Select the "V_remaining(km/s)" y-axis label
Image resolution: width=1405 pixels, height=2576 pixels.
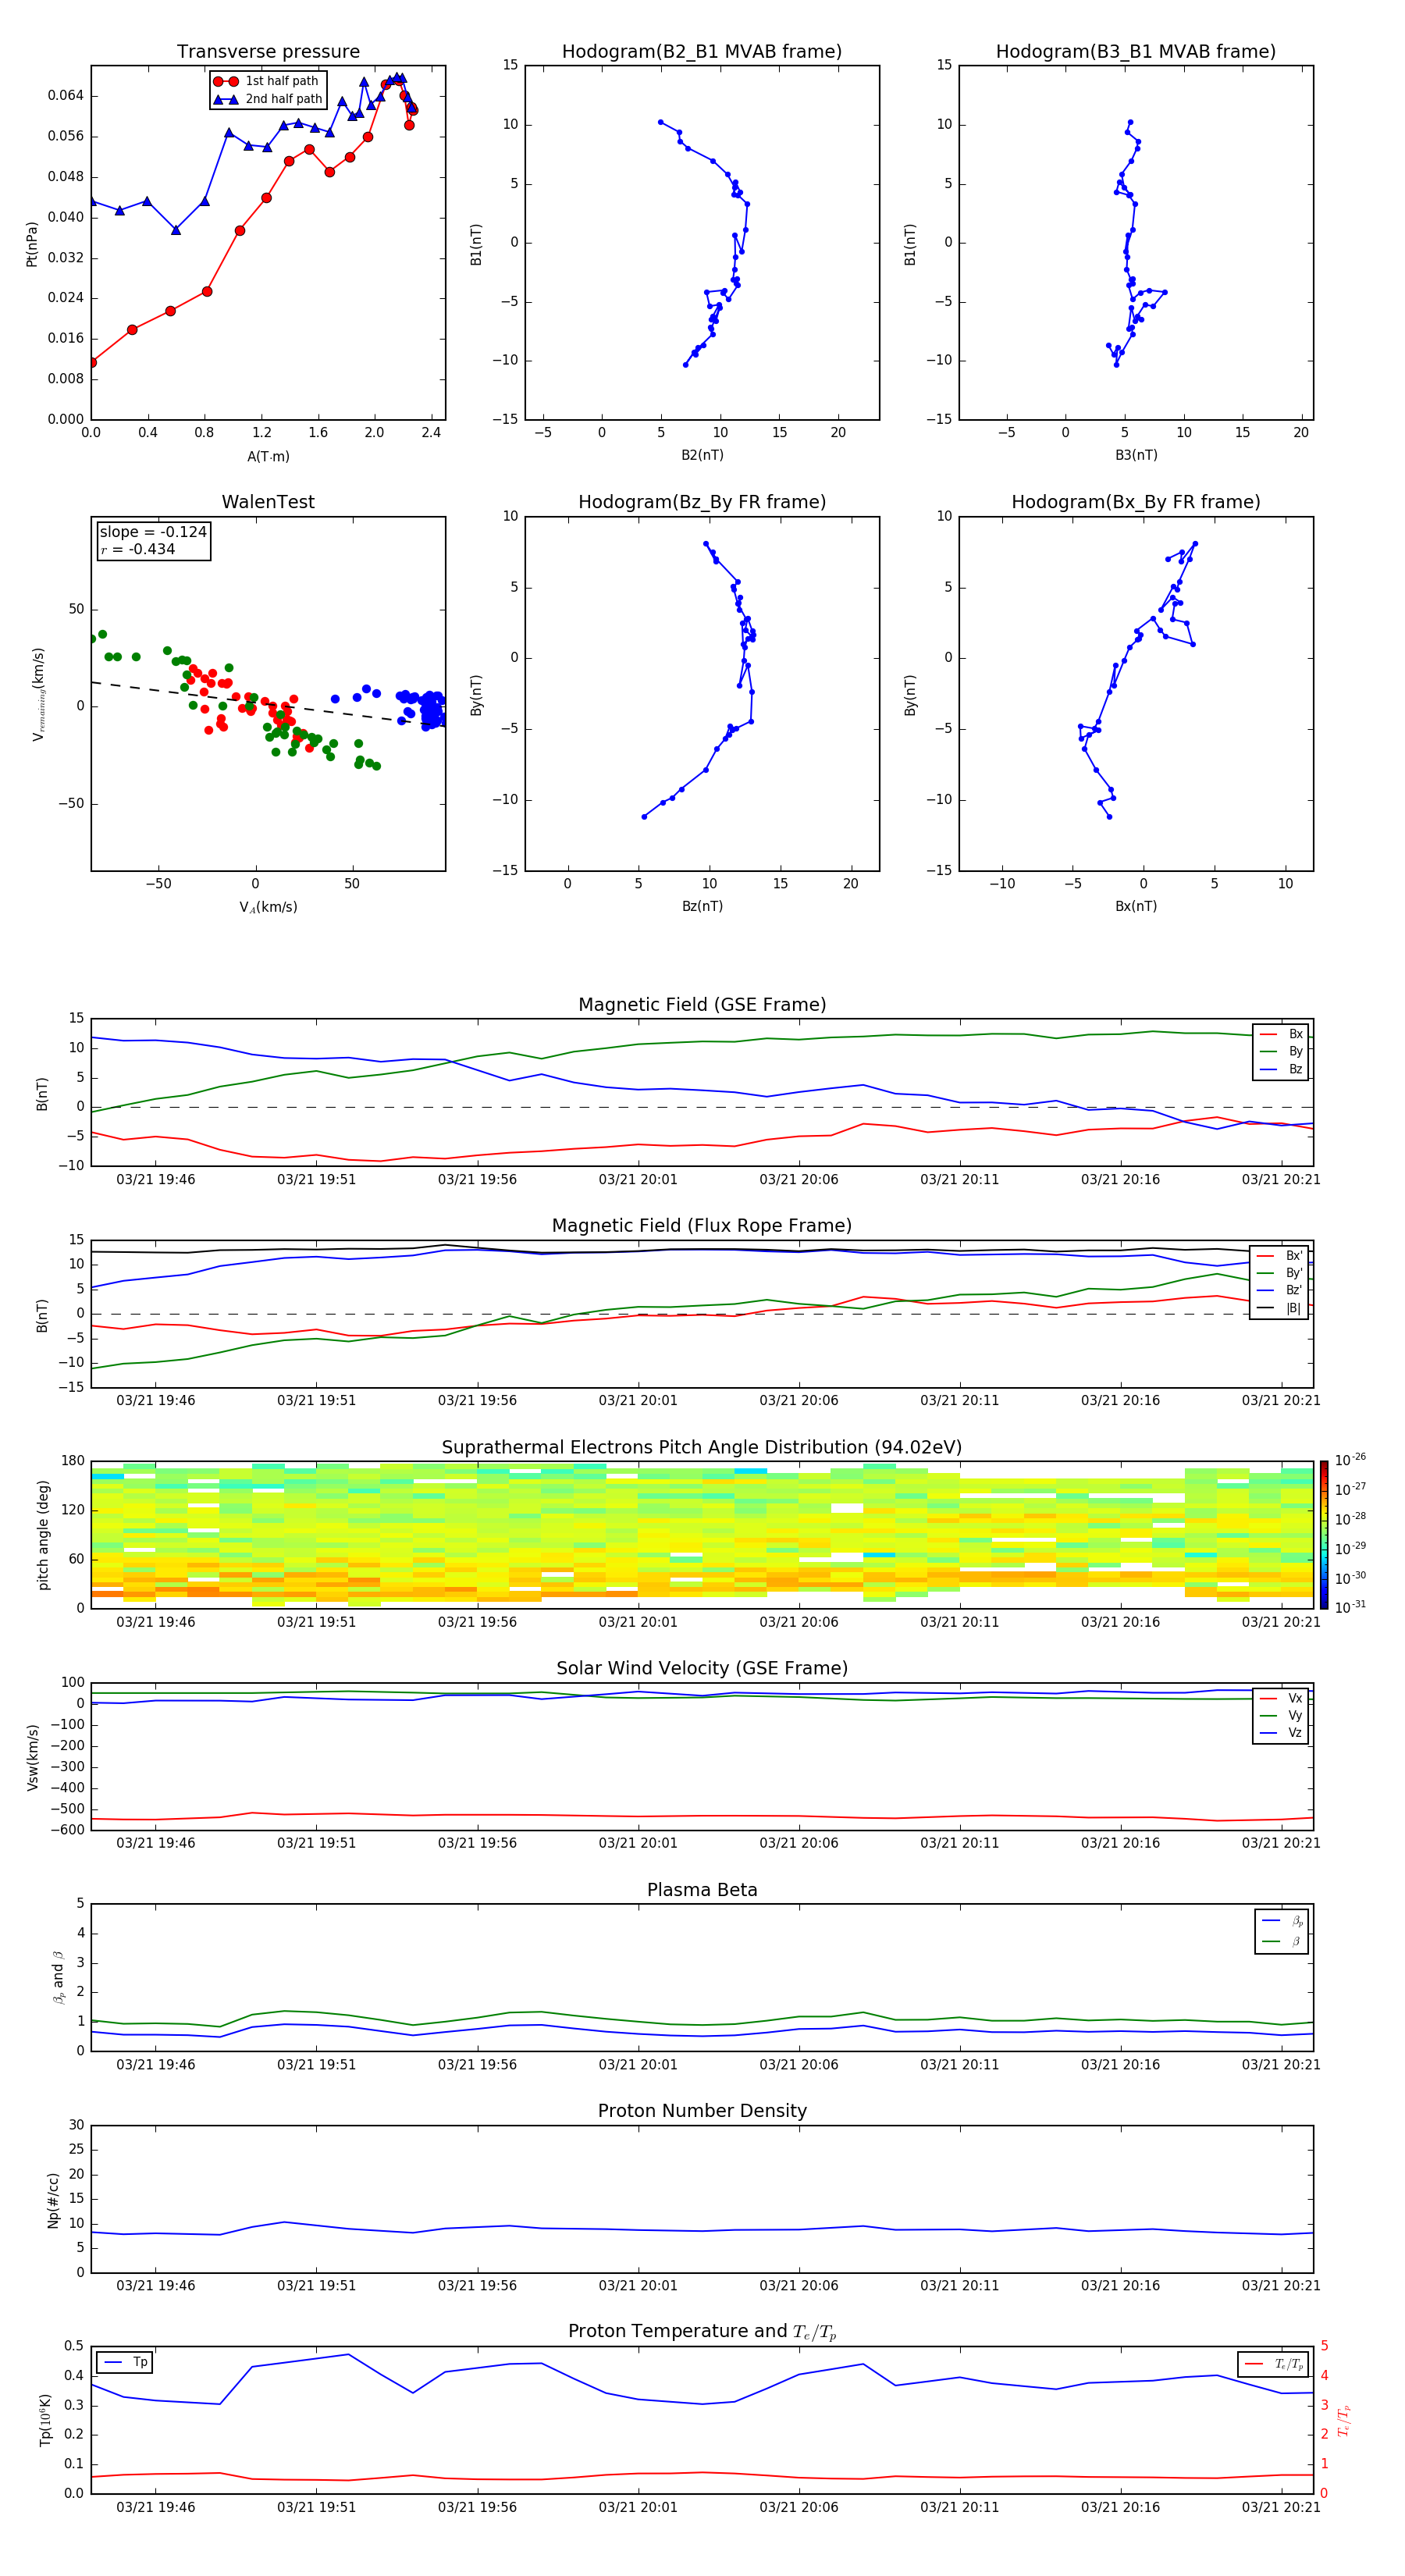pos(38,694)
